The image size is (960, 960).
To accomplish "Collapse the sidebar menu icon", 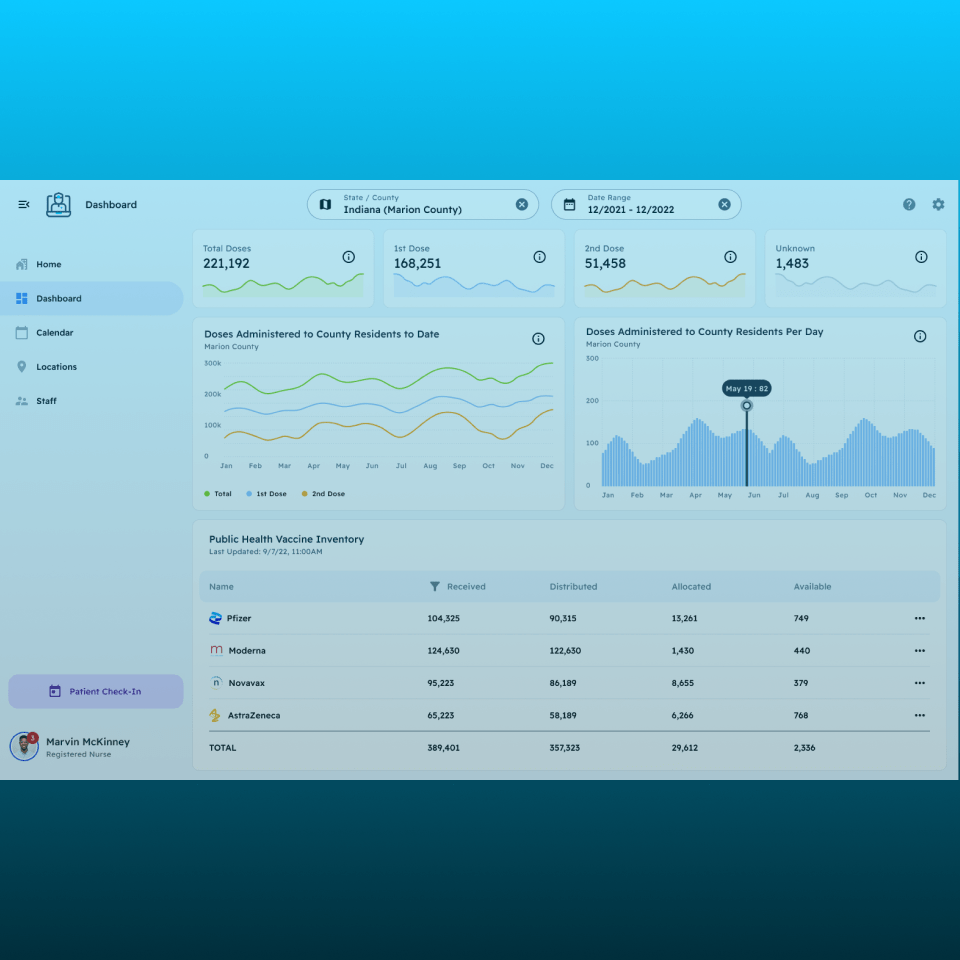I will [24, 205].
